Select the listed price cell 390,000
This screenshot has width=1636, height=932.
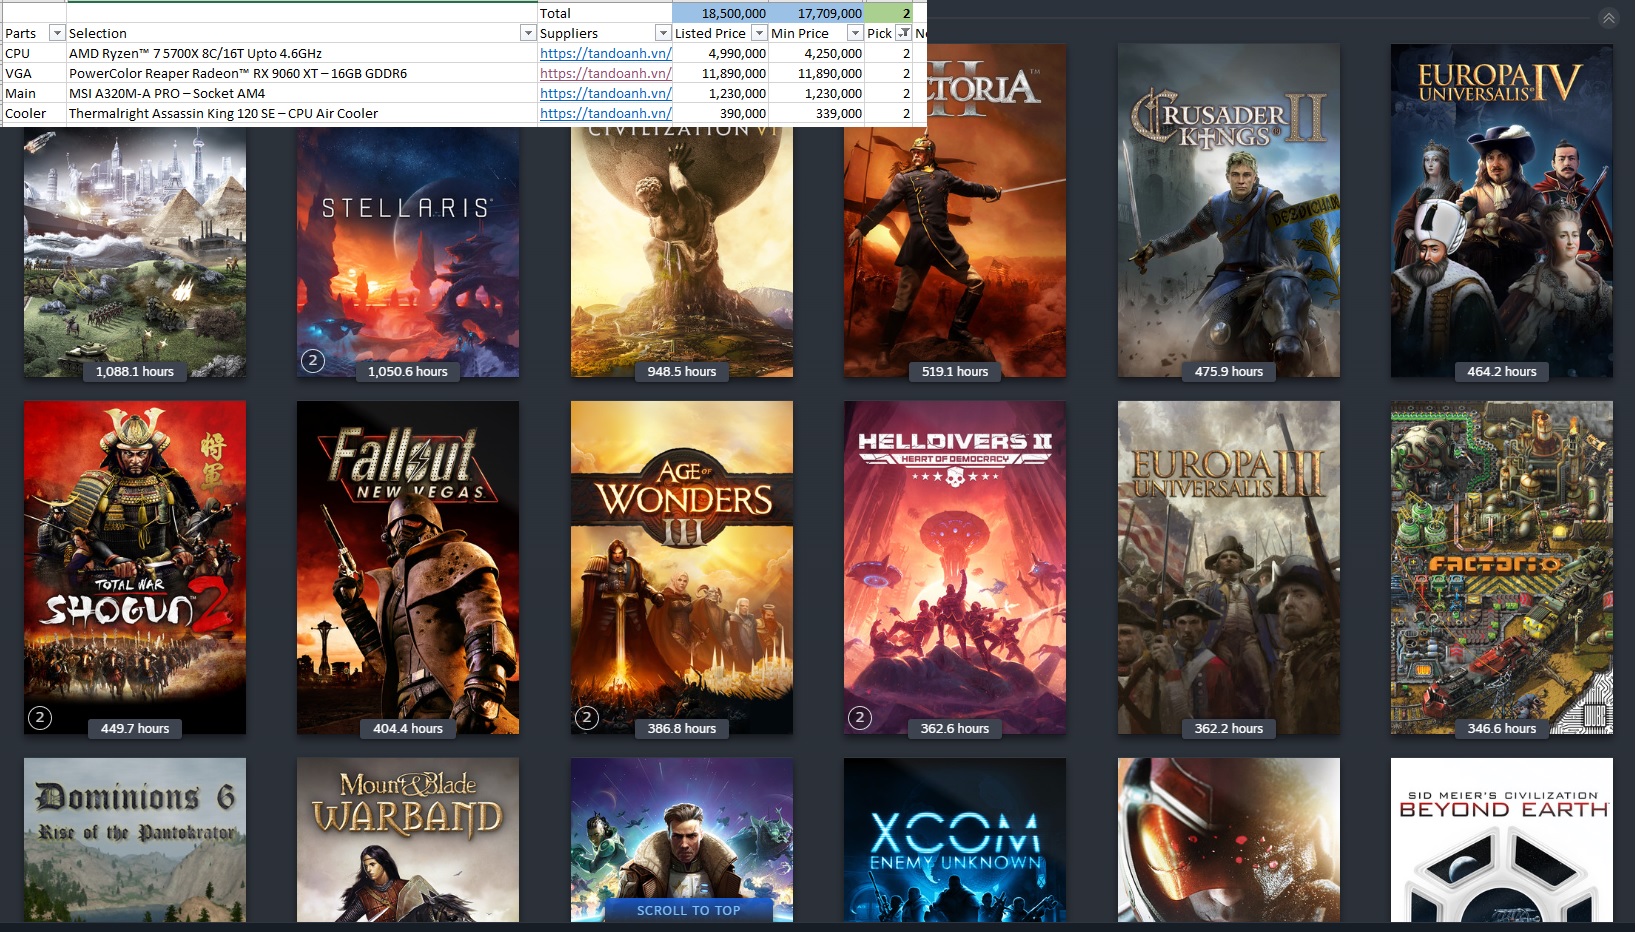click(x=720, y=113)
